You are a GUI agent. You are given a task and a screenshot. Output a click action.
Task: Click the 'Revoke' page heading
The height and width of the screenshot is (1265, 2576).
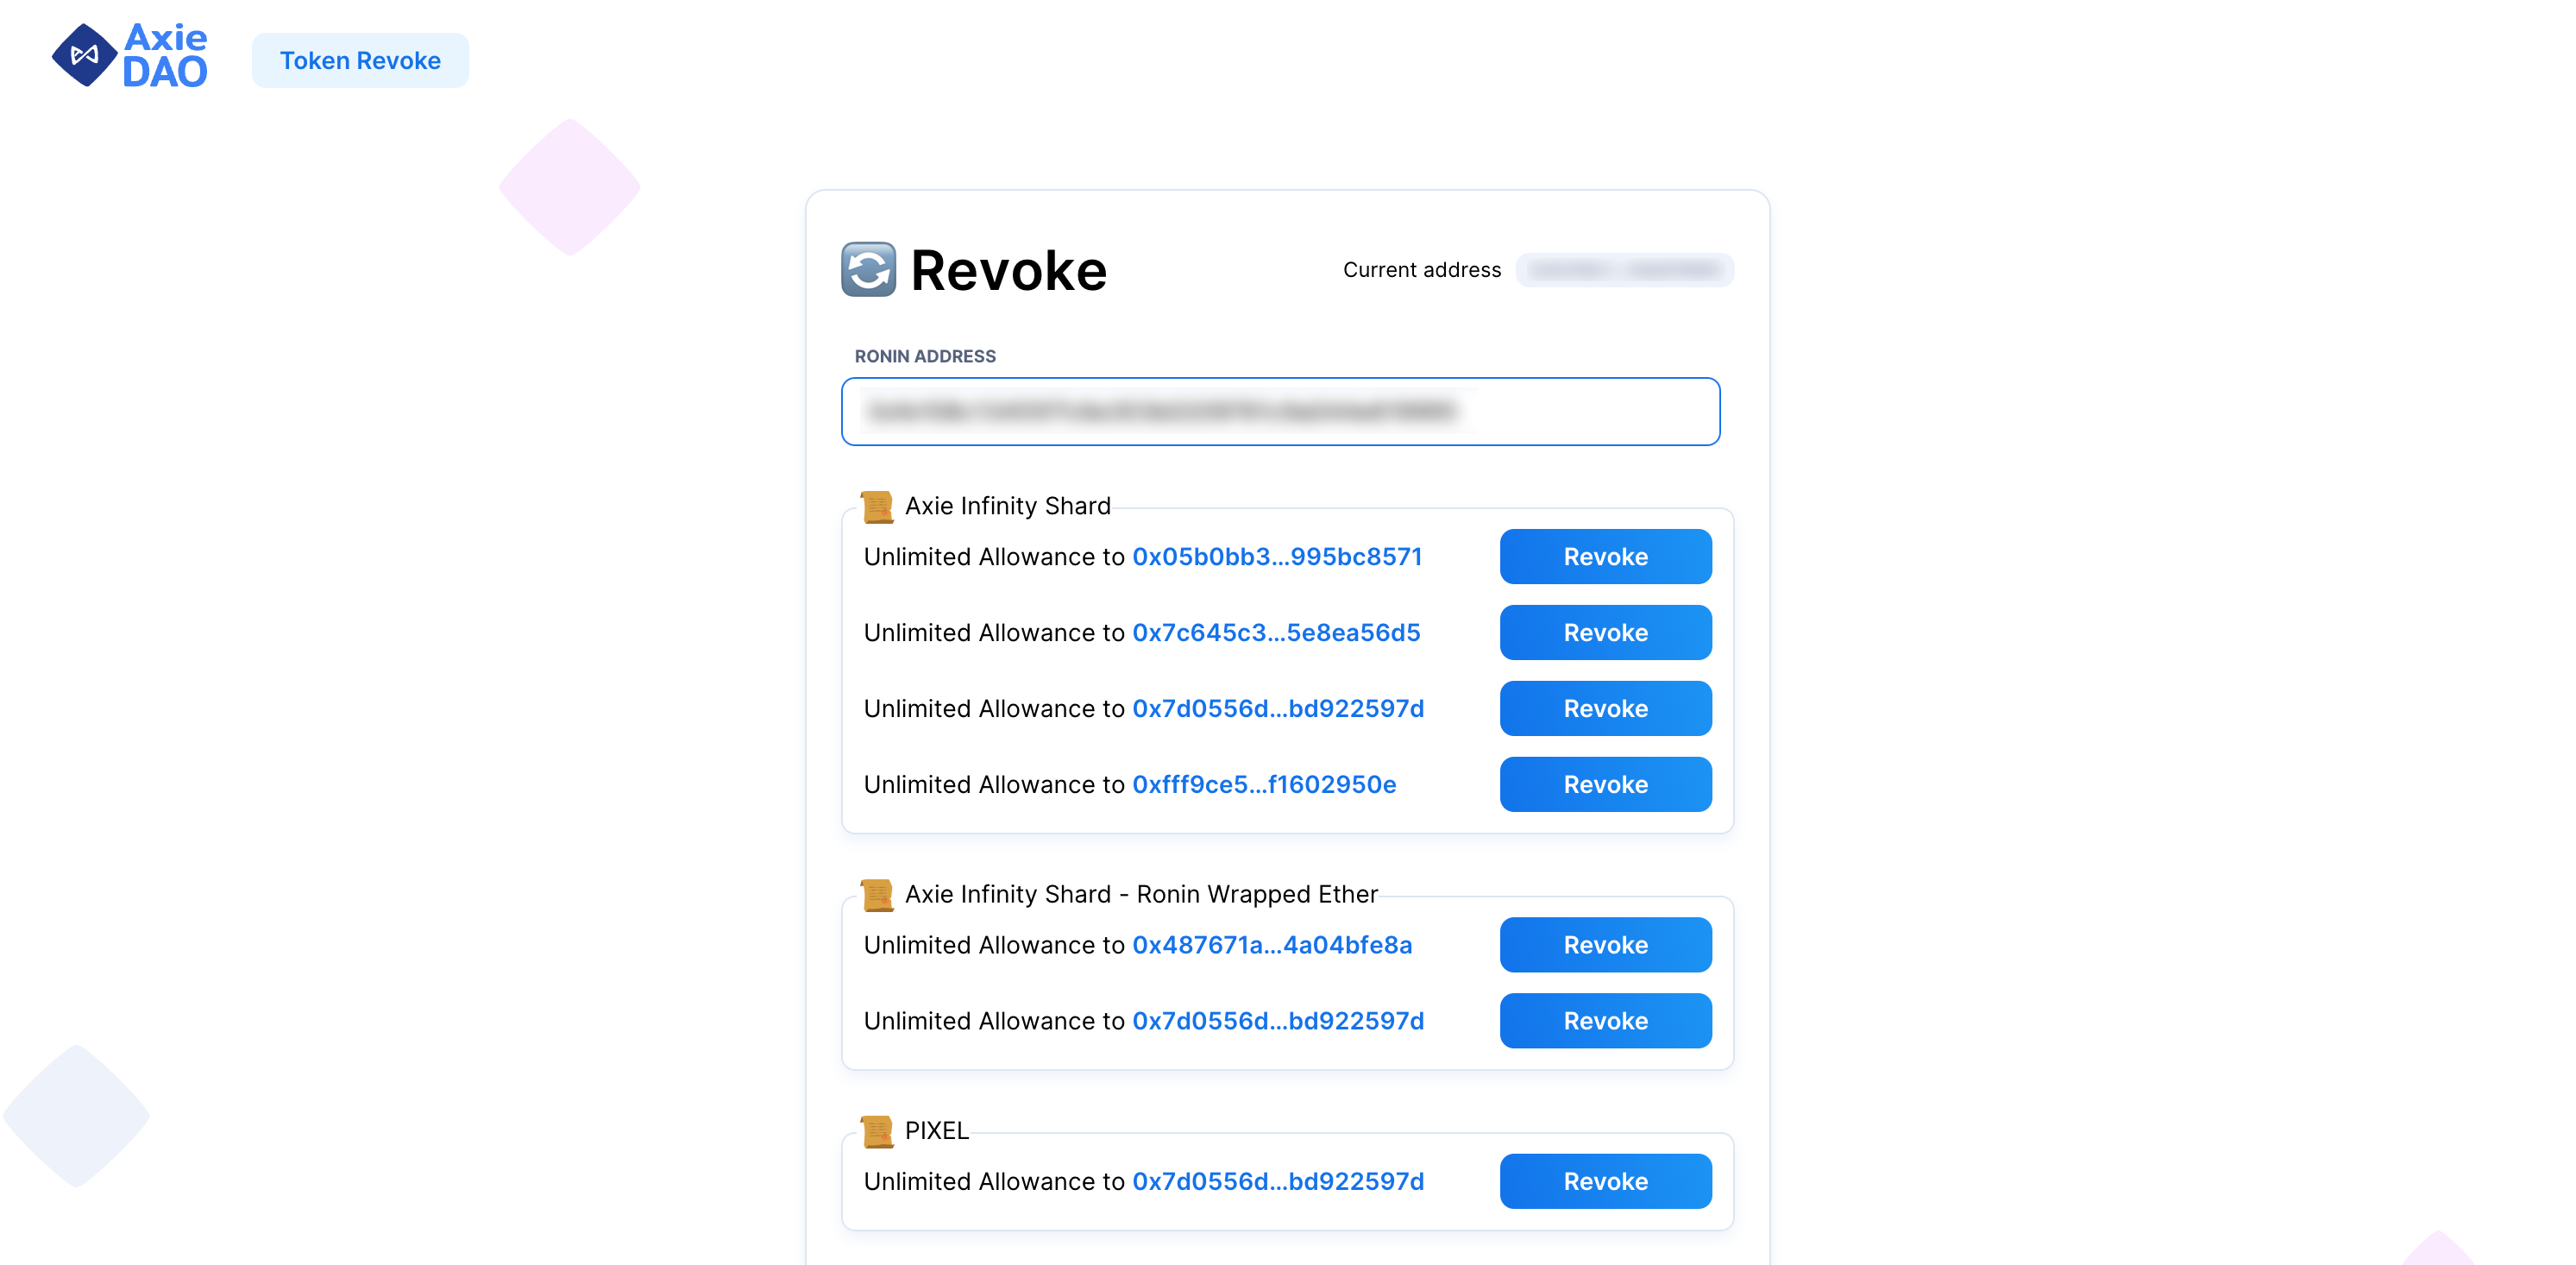tap(1008, 270)
